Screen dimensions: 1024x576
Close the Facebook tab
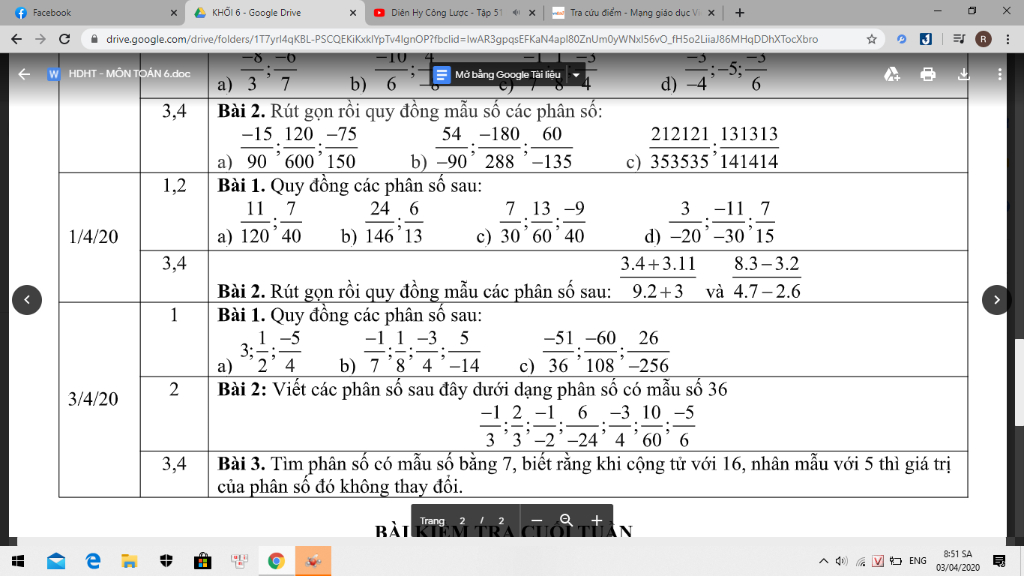point(174,12)
